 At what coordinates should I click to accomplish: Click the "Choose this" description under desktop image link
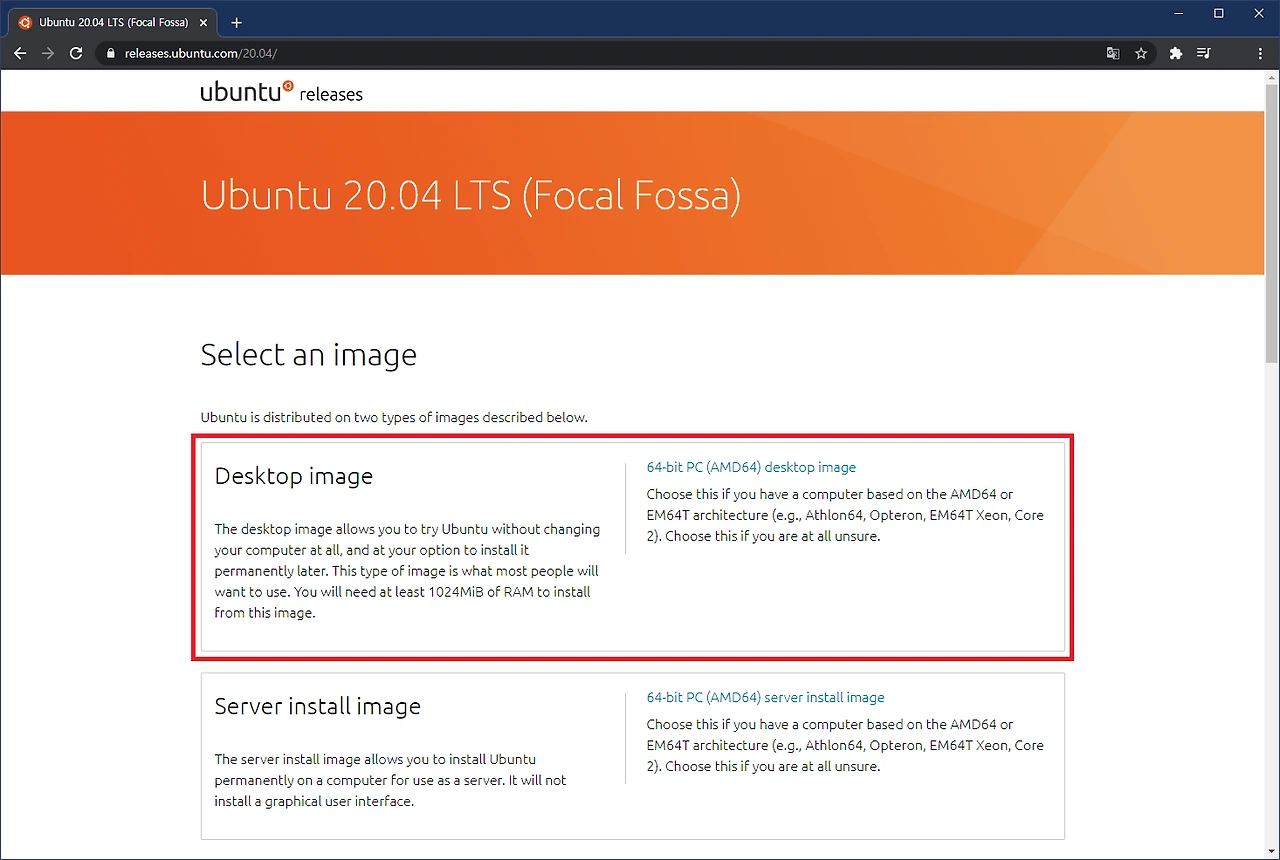[845, 515]
